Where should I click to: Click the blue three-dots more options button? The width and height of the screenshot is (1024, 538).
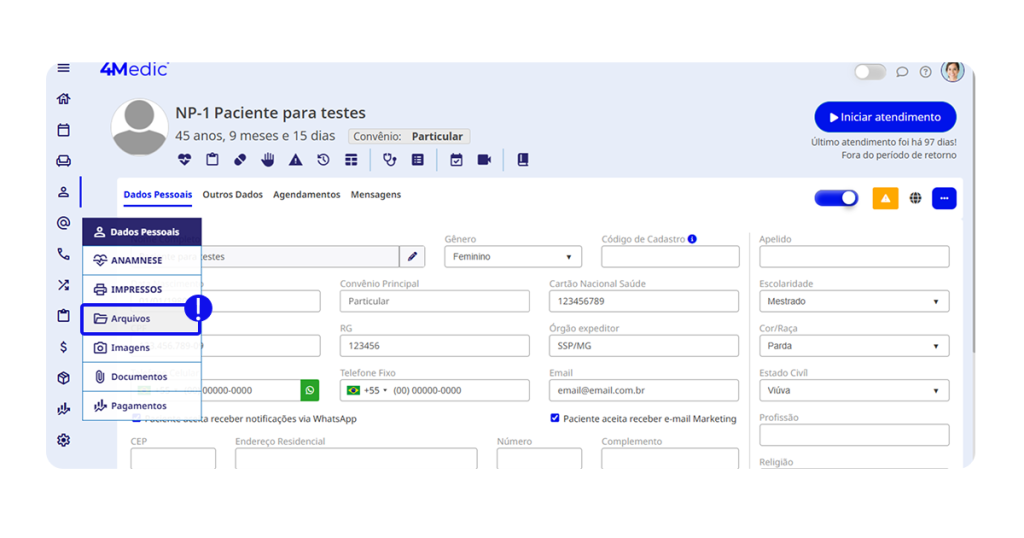click(944, 198)
